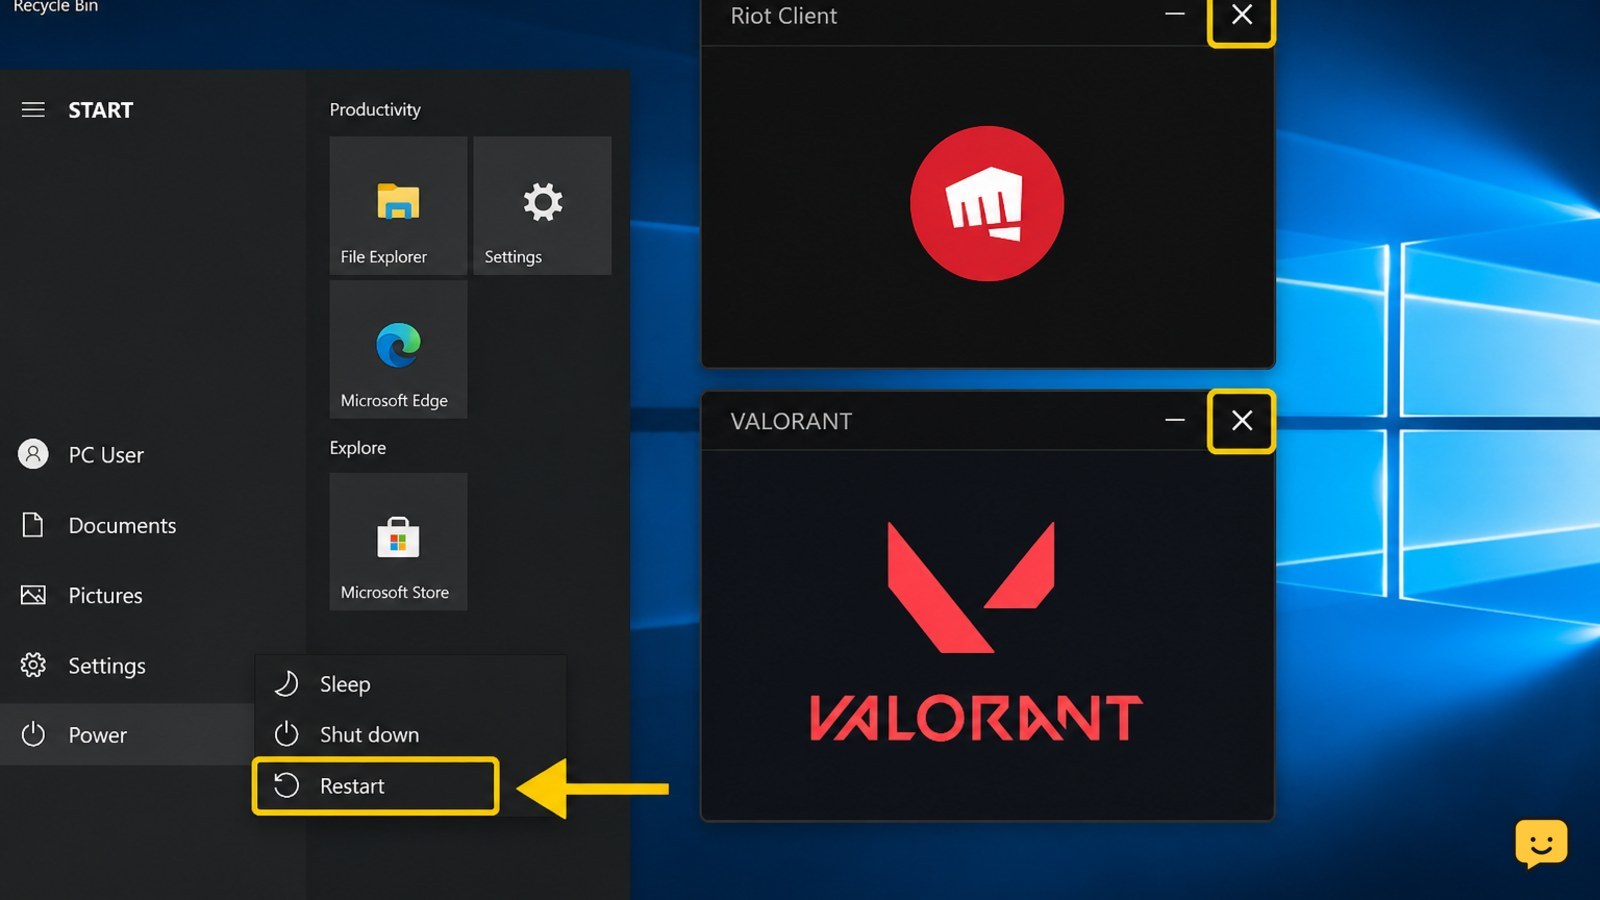
Task: Click the Productivity group heading
Action: click(x=375, y=110)
